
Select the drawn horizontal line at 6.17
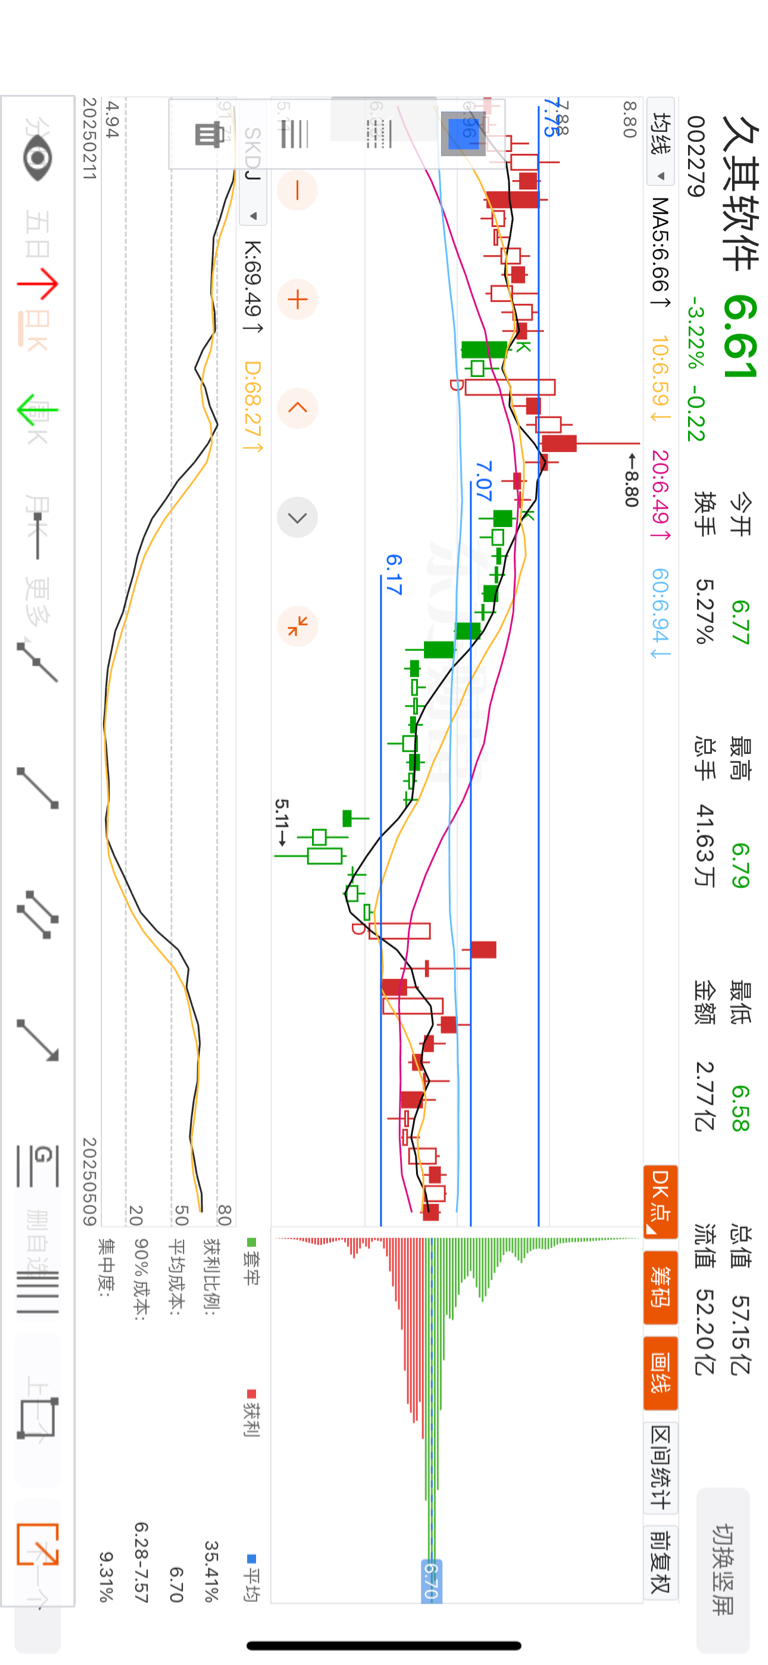[x=381, y=900]
